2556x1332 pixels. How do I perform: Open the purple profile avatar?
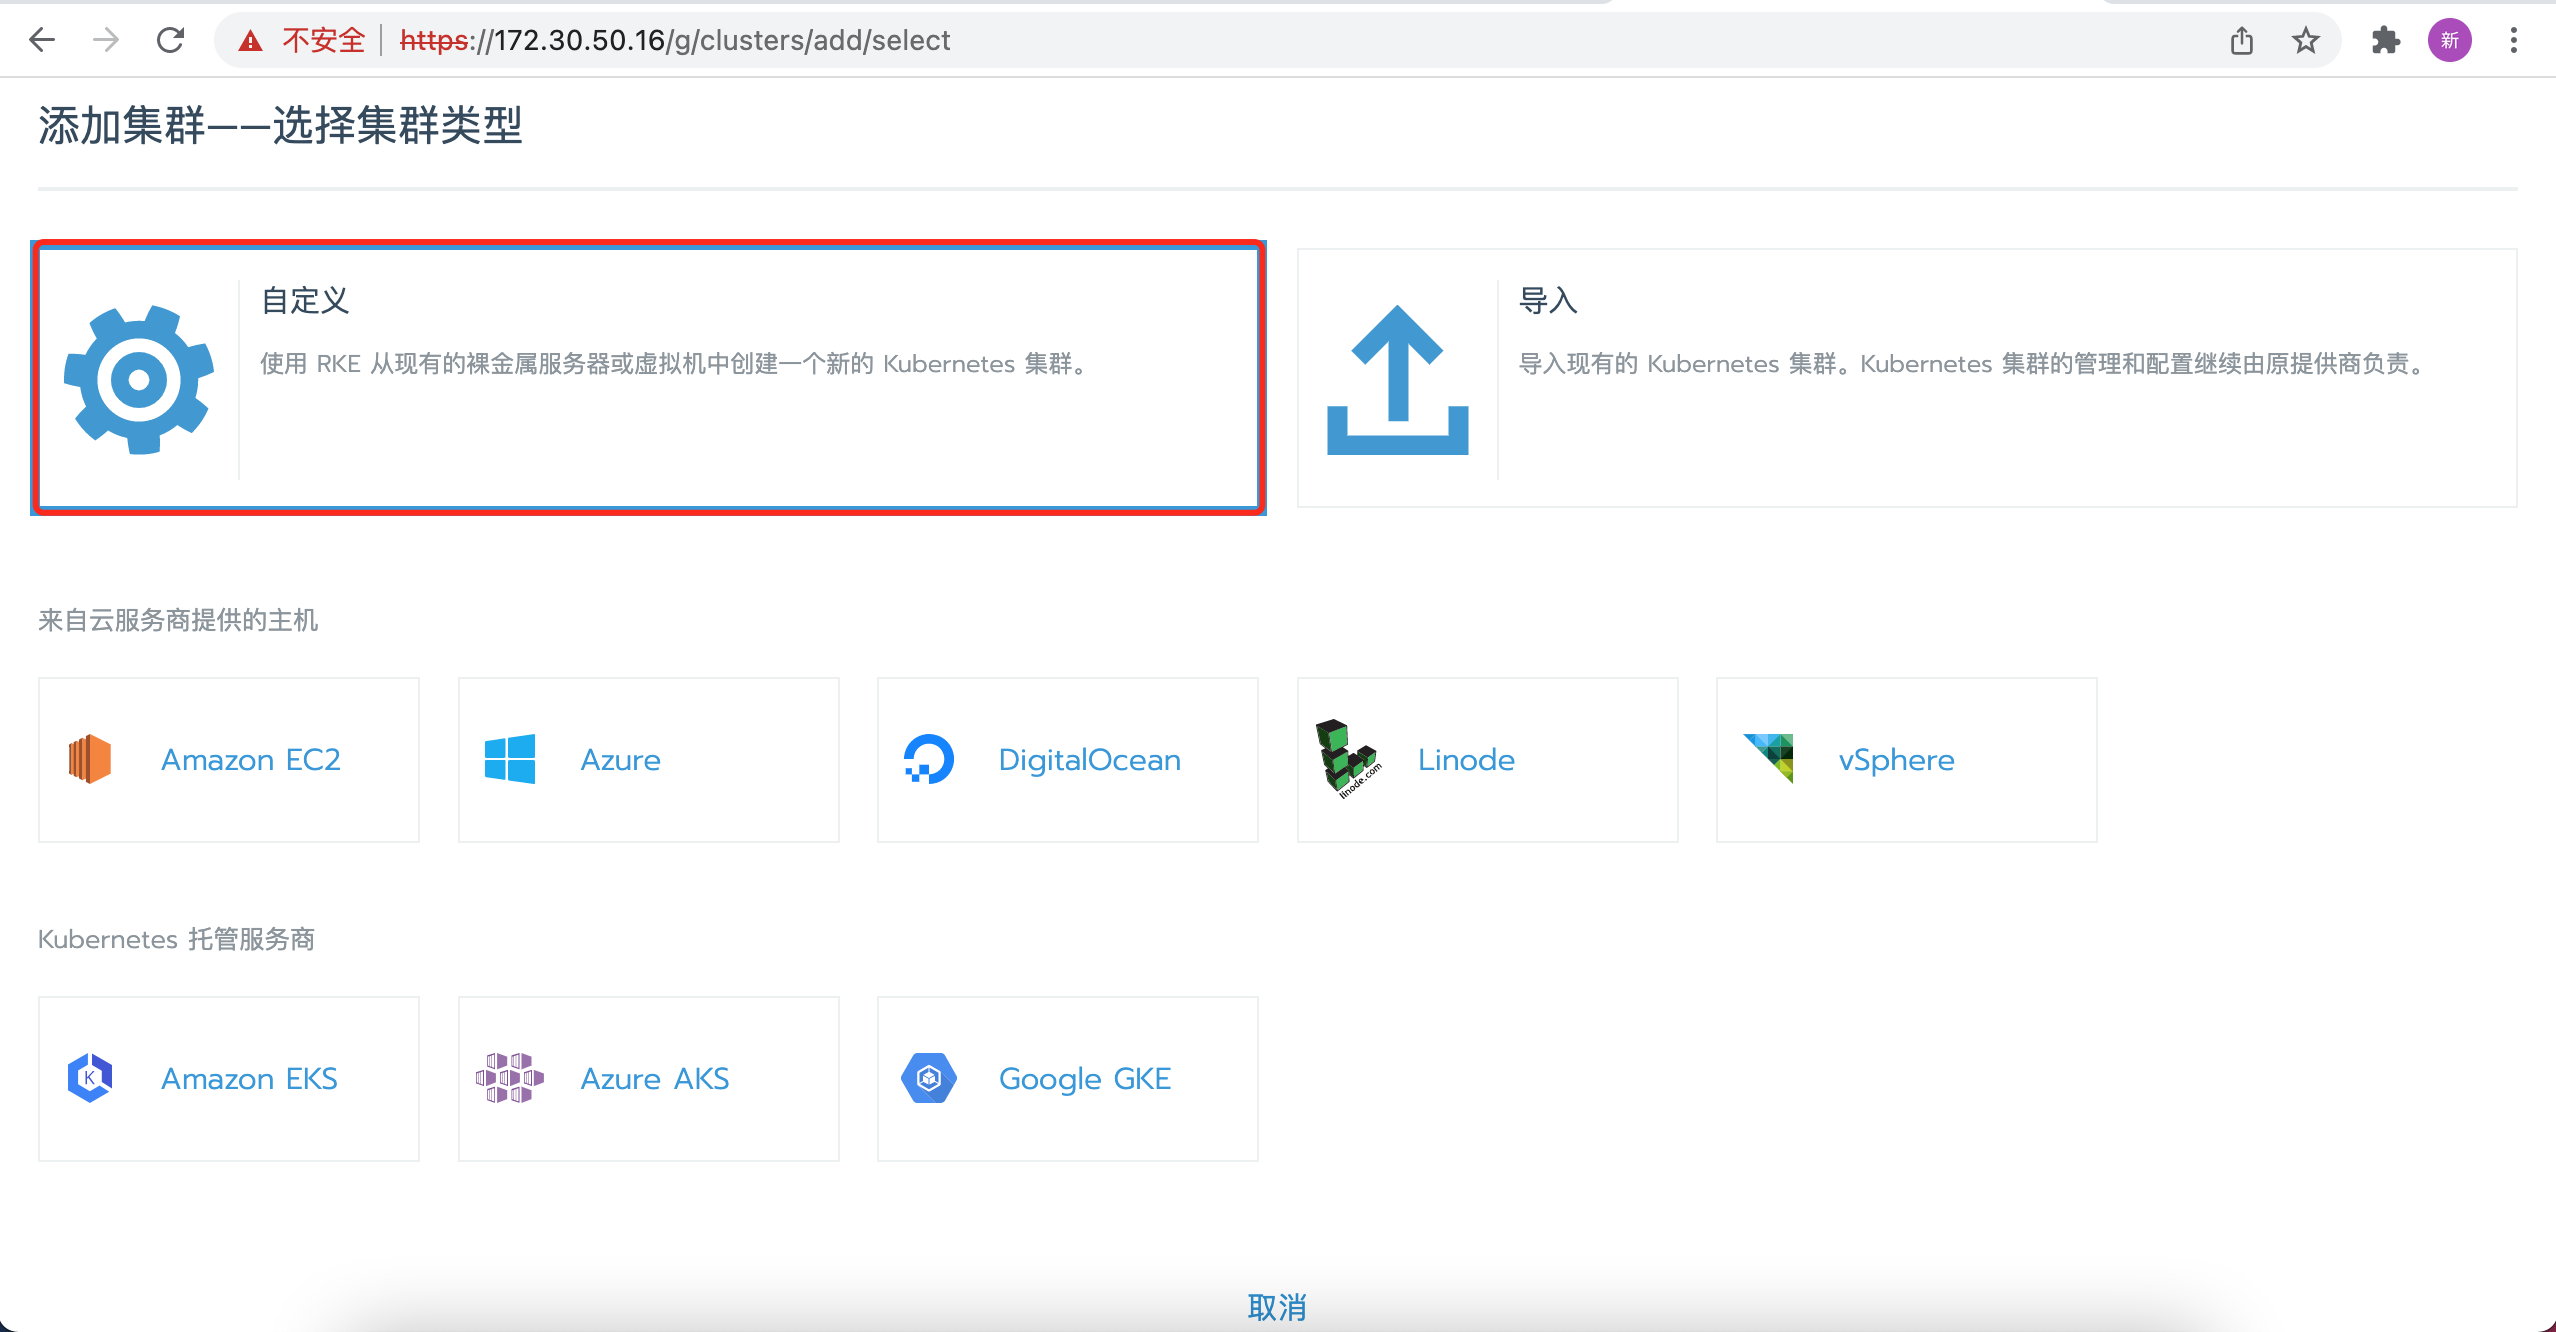(2450, 40)
